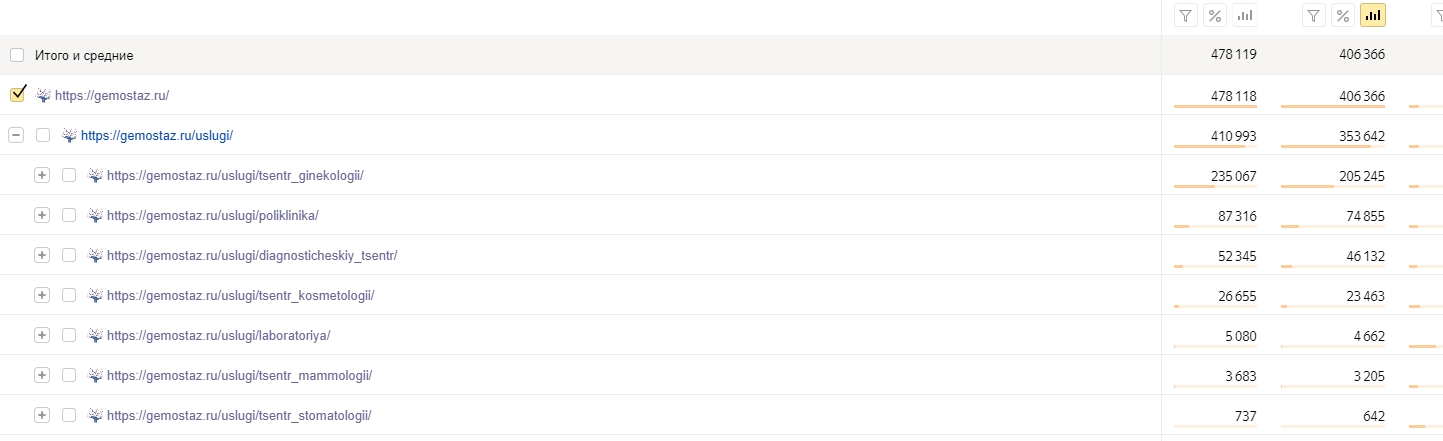
Task: Check the box for the poliklinika row
Action: 69,215
